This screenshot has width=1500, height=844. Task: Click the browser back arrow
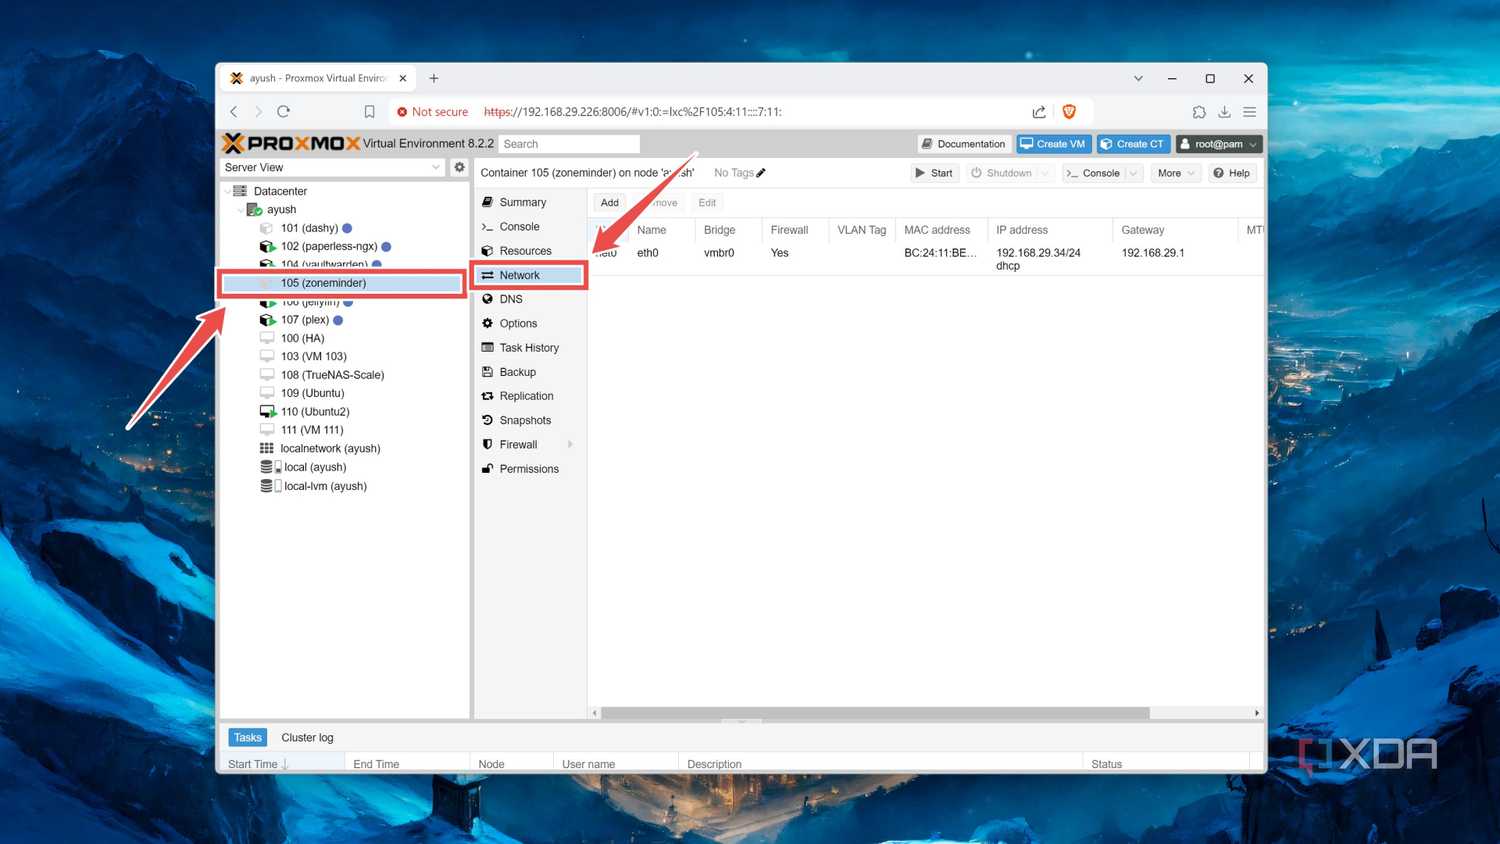[x=234, y=112]
